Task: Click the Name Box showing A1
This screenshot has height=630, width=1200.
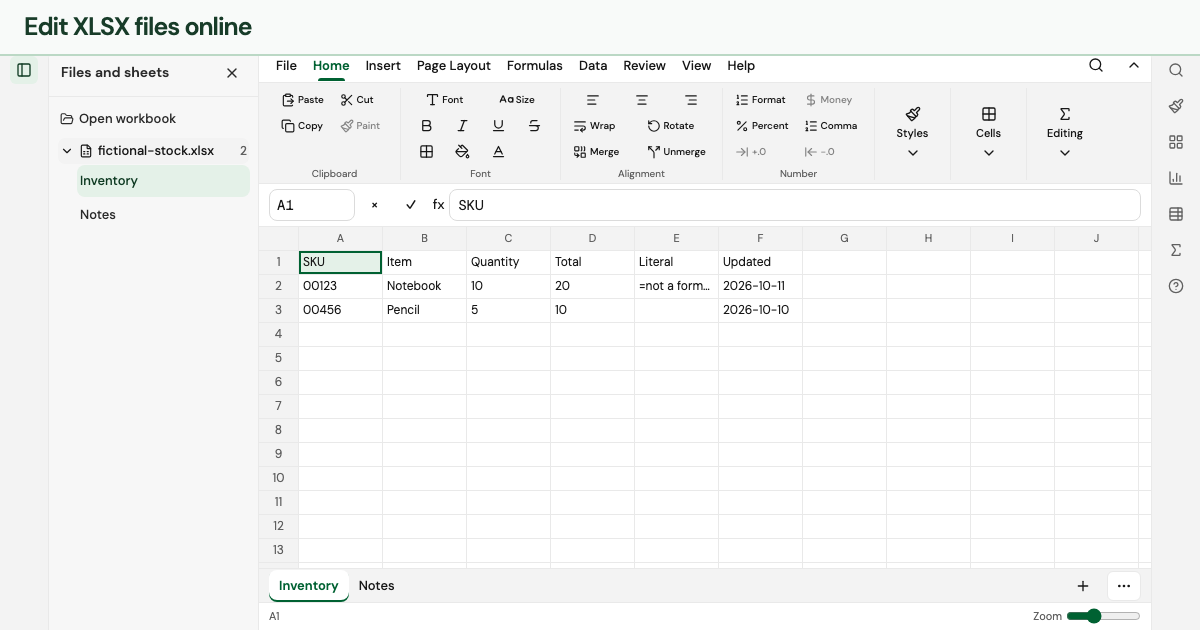Action: [x=312, y=205]
